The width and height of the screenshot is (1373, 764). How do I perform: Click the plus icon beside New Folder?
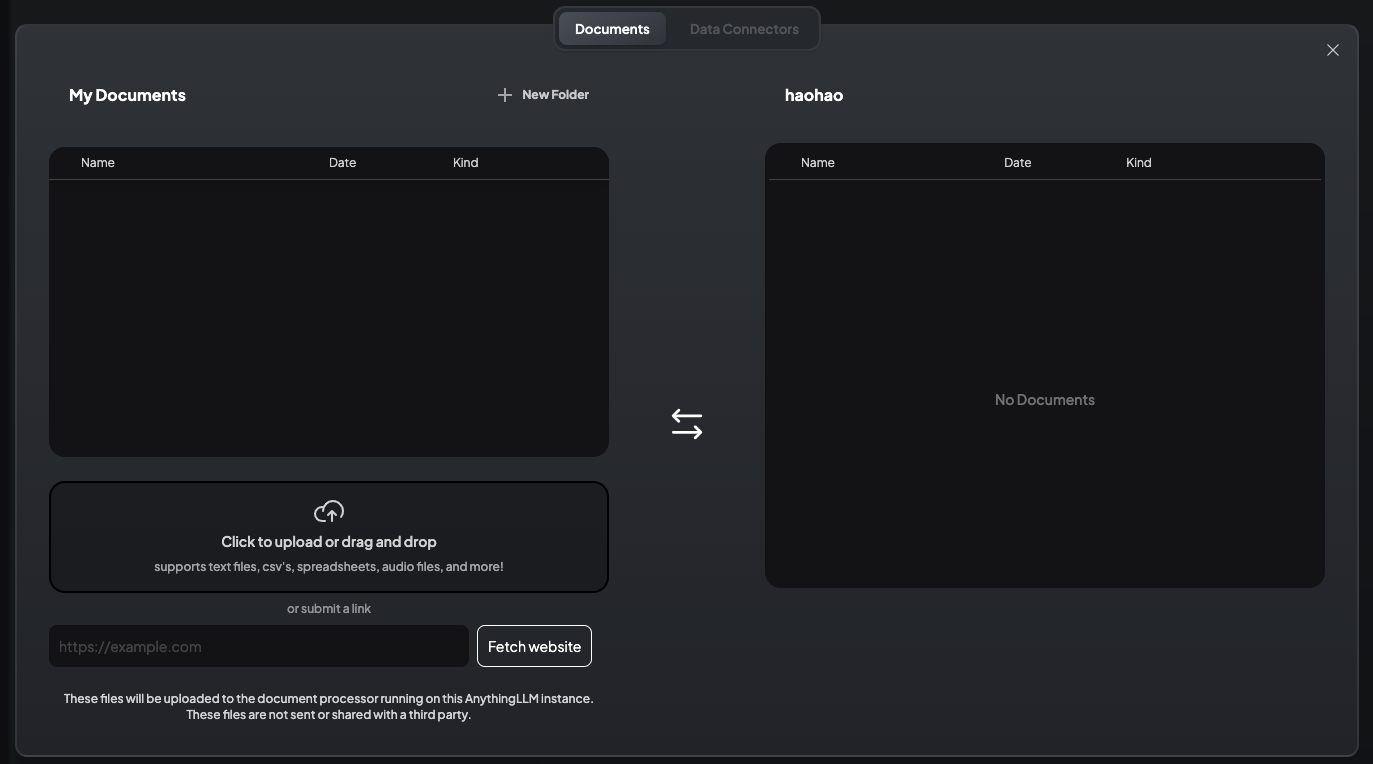(505, 95)
